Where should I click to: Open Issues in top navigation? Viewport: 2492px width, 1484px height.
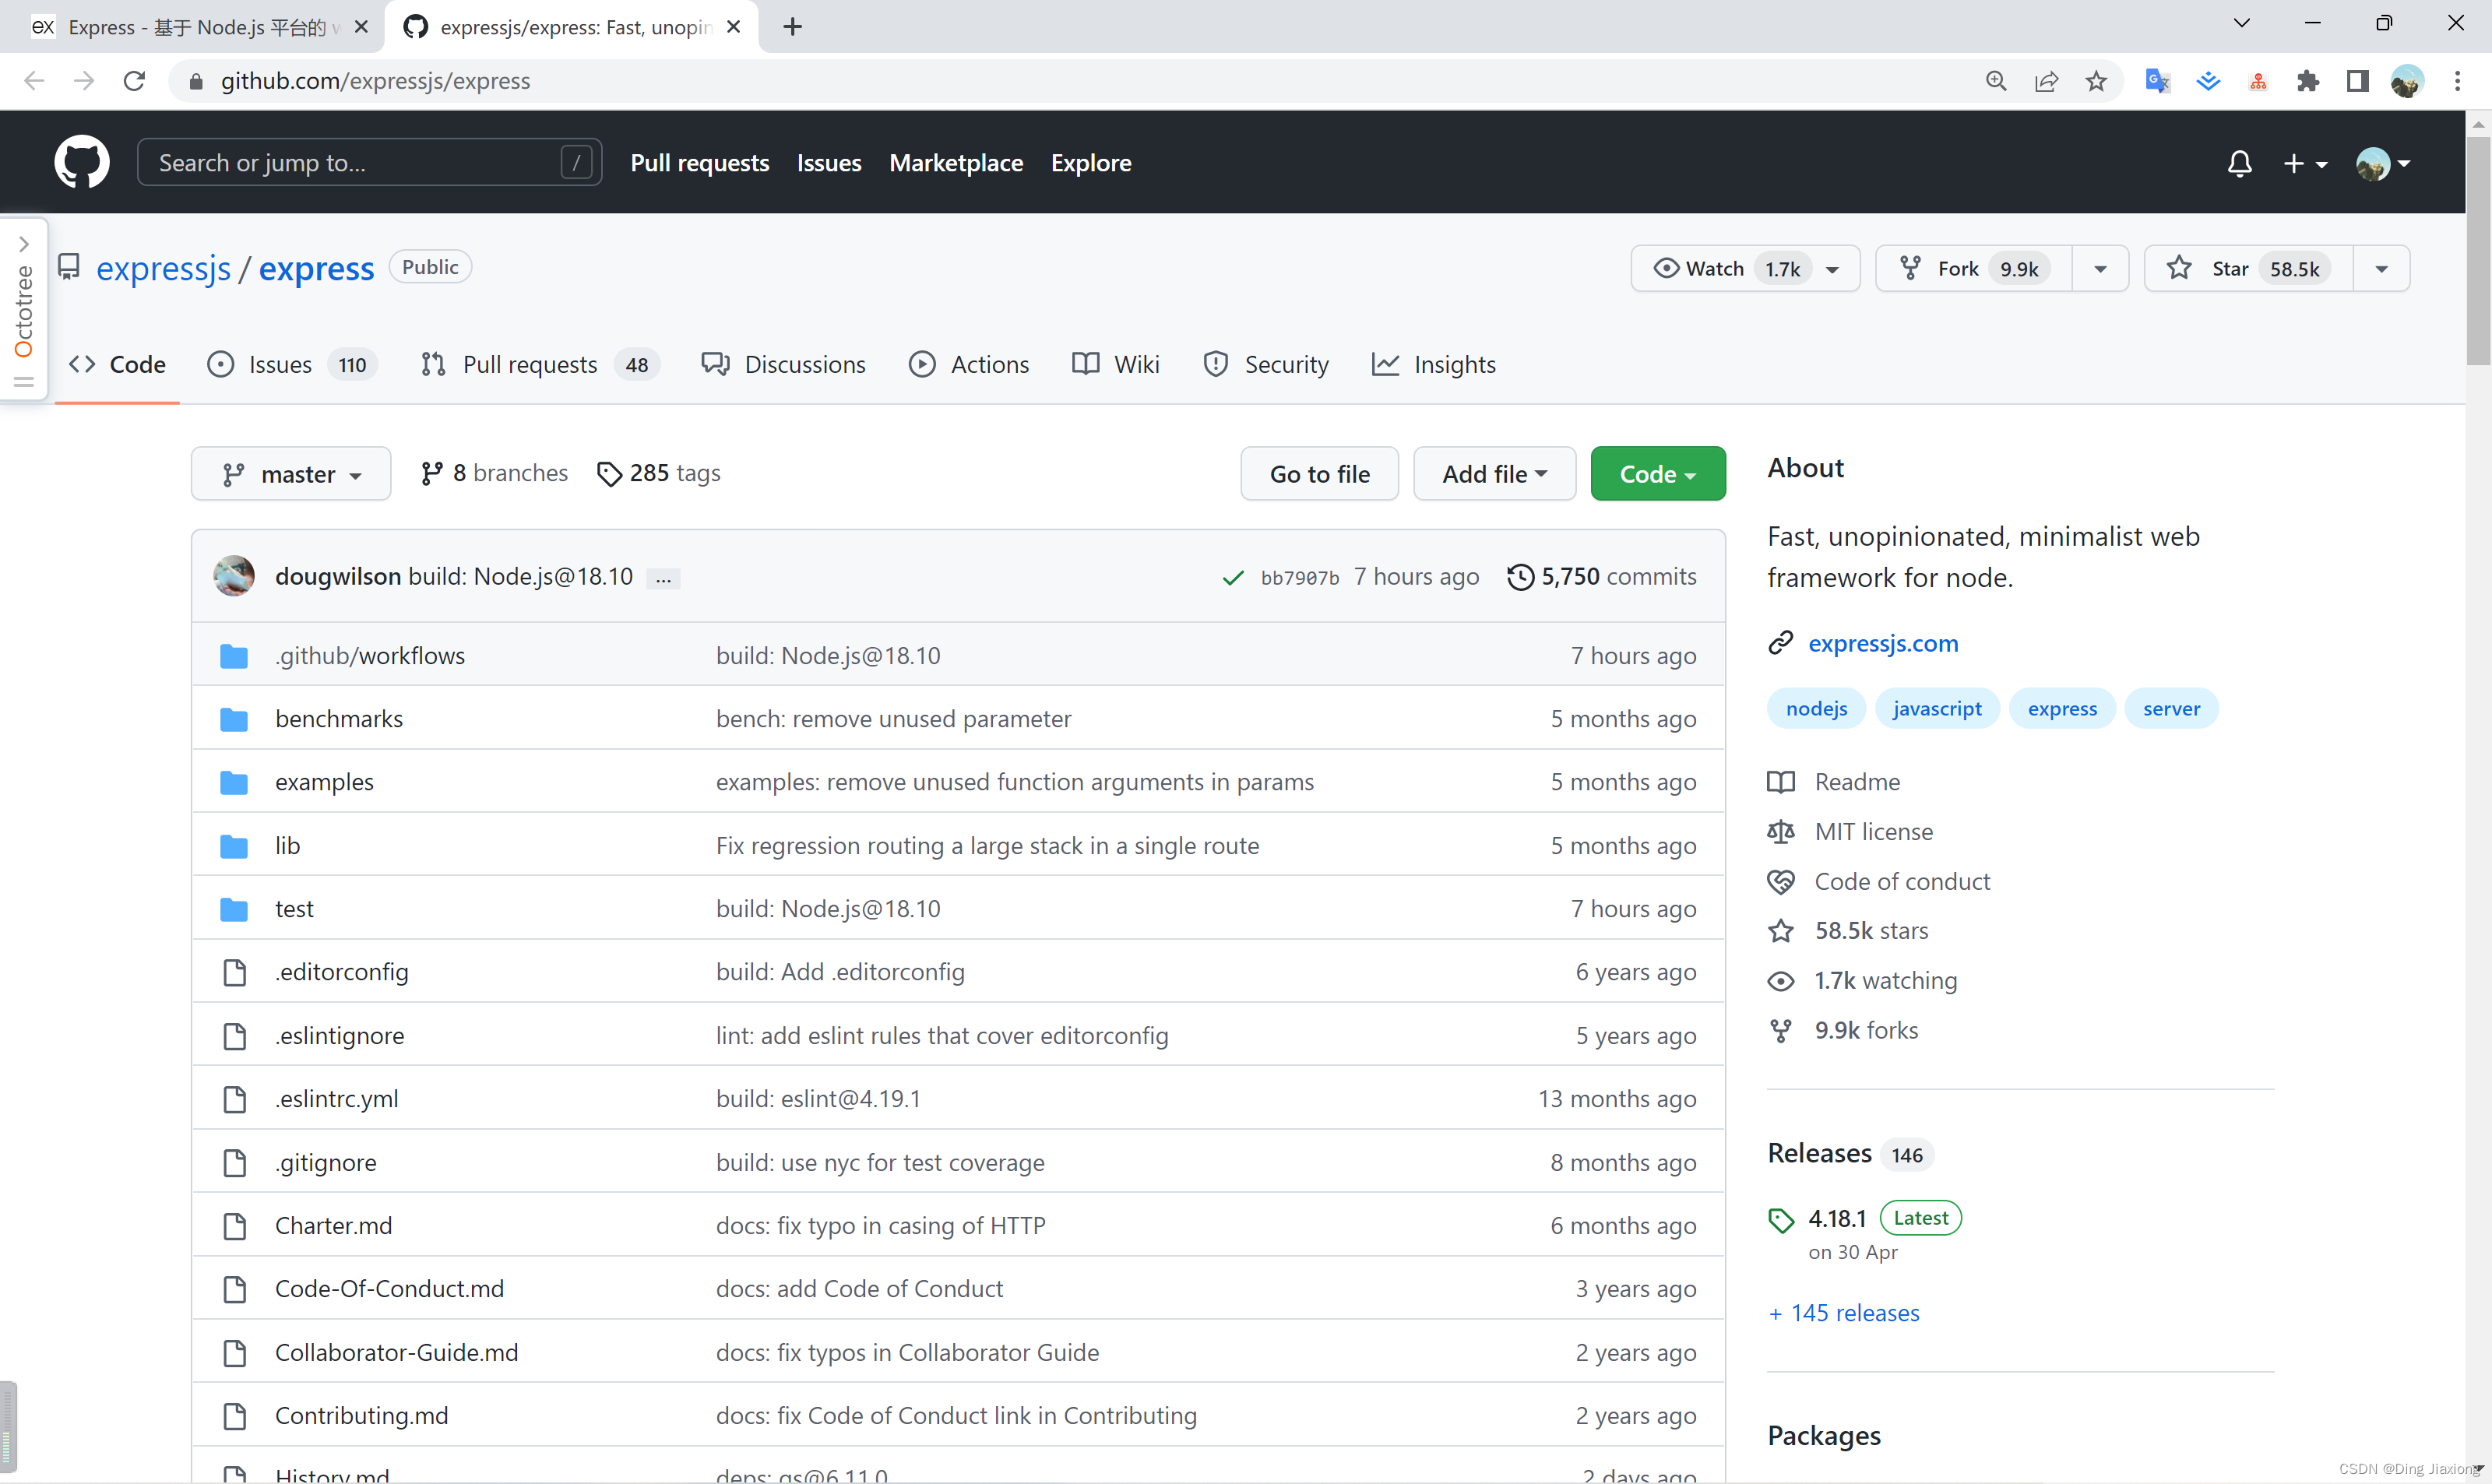[x=829, y=163]
